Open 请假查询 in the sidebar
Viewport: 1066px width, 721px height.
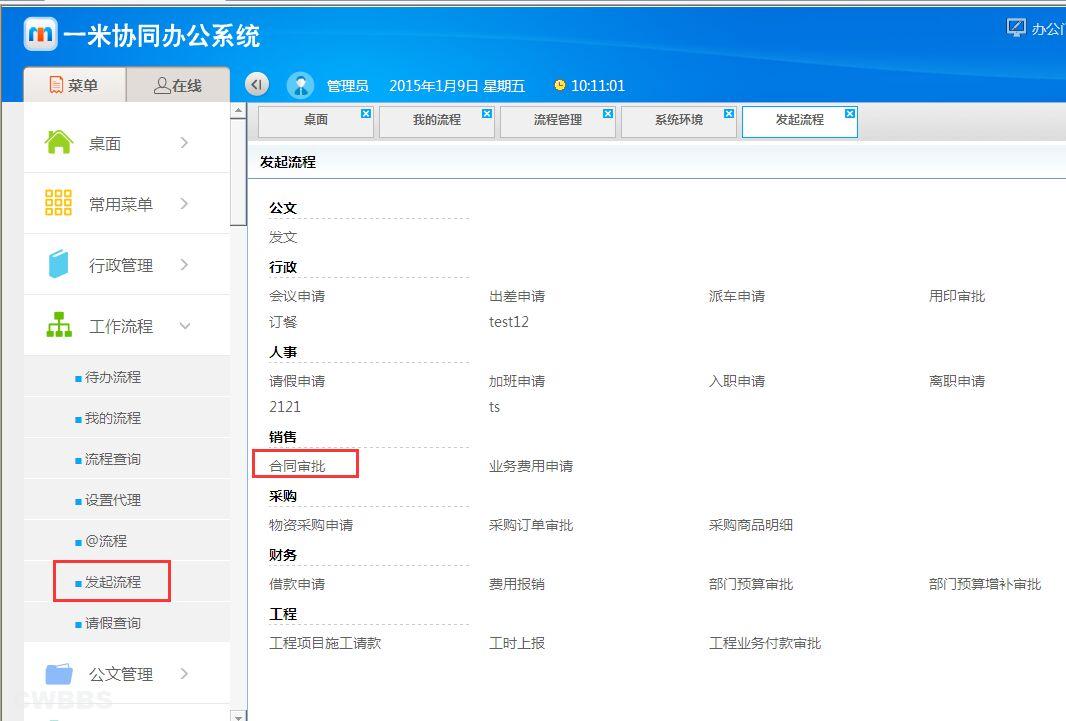[x=113, y=623]
